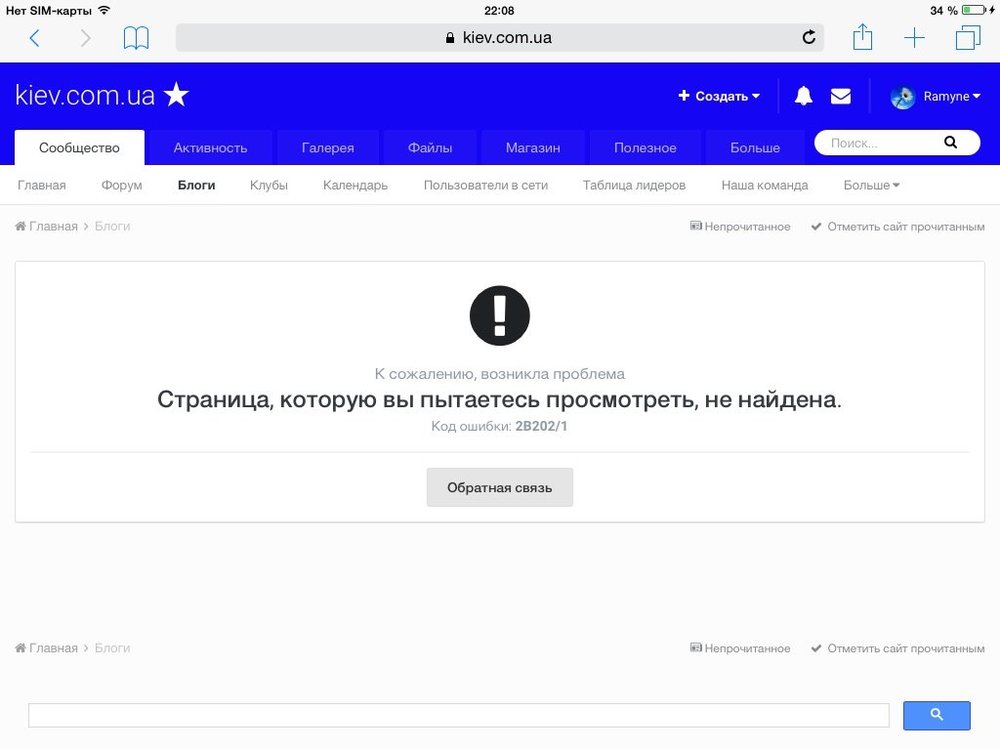Open Таблица лидеров
Viewport: 1000px width, 750px height.
634,185
